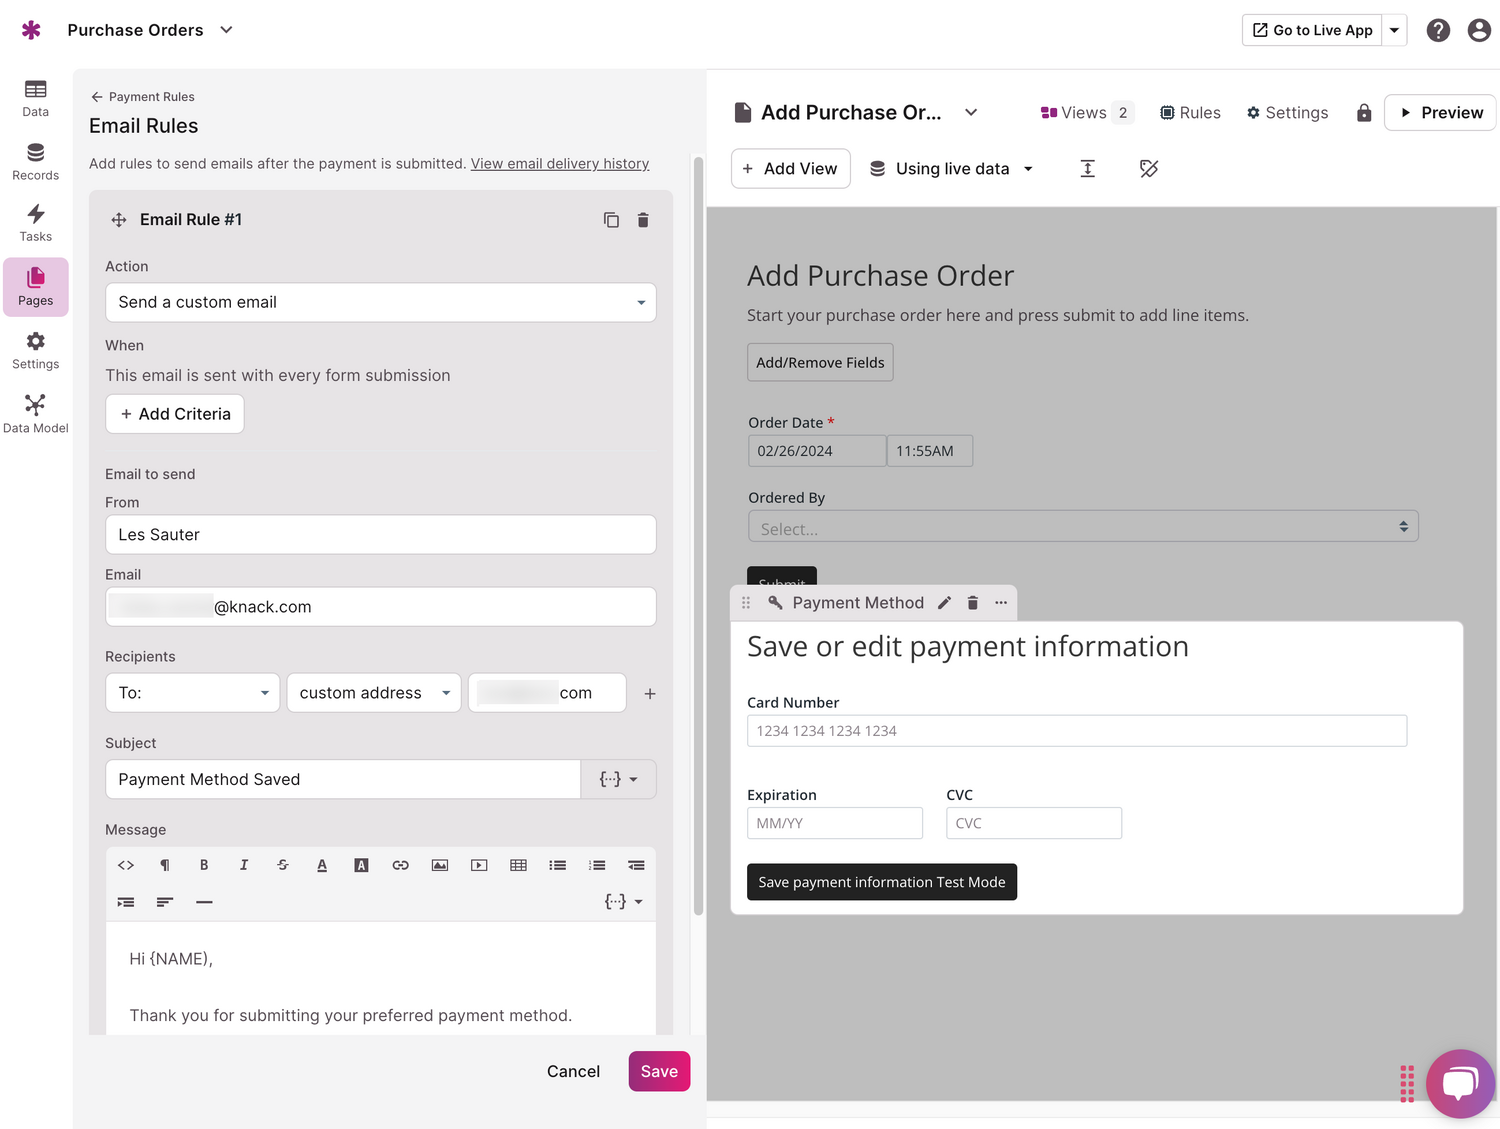Open the Using live data dropdown
The width and height of the screenshot is (1500, 1129).
click(x=950, y=168)
